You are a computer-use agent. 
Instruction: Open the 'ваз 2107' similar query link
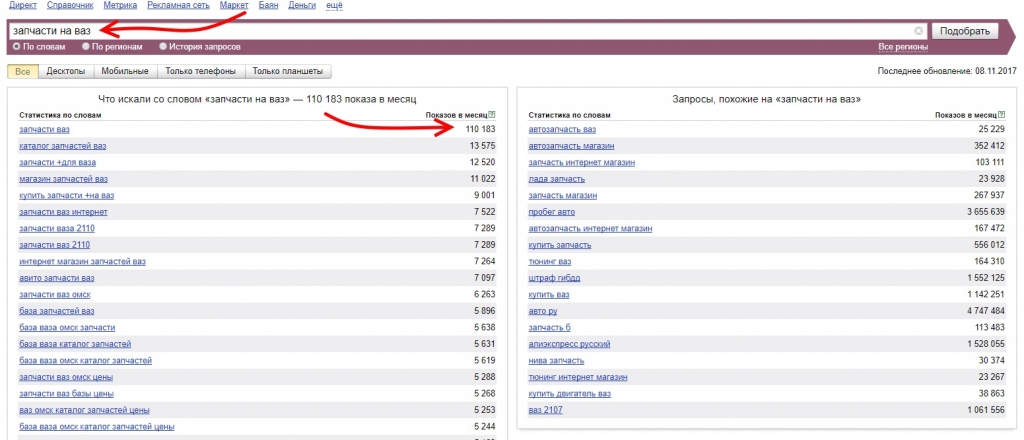coord(546,410)
